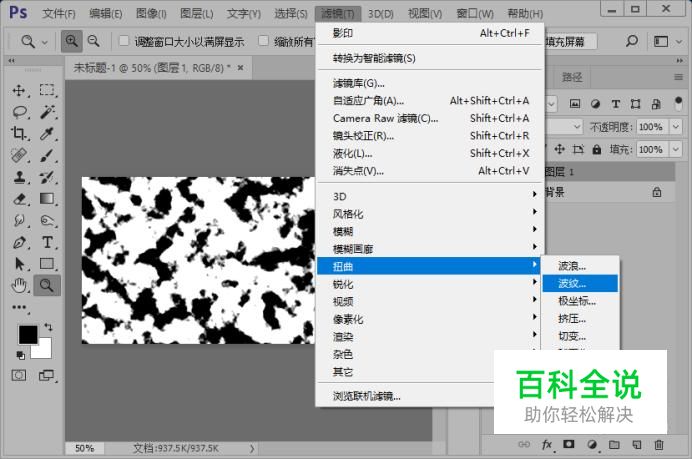692x459 pixels.
Task: Select the Rectangular Marquee tool
Action: tap(47, 90)
